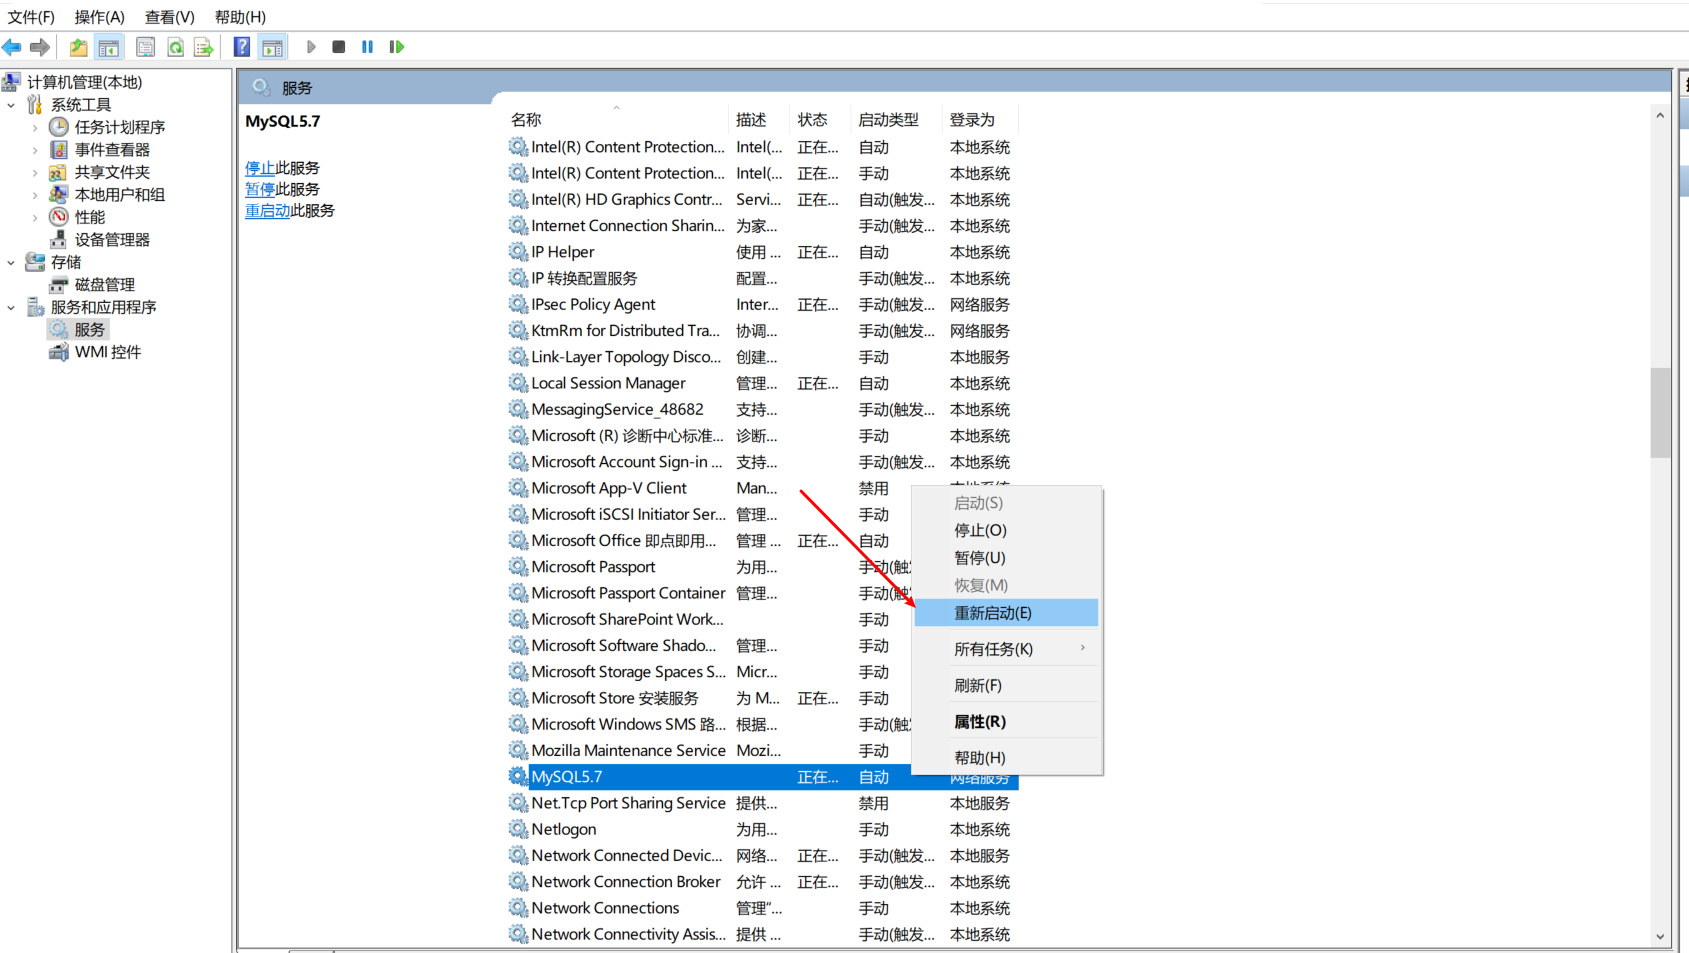Choose 帮助(H) in context menu
Screen dimensions: 1689x953
pyautogui.click(x=1006, y=757)
